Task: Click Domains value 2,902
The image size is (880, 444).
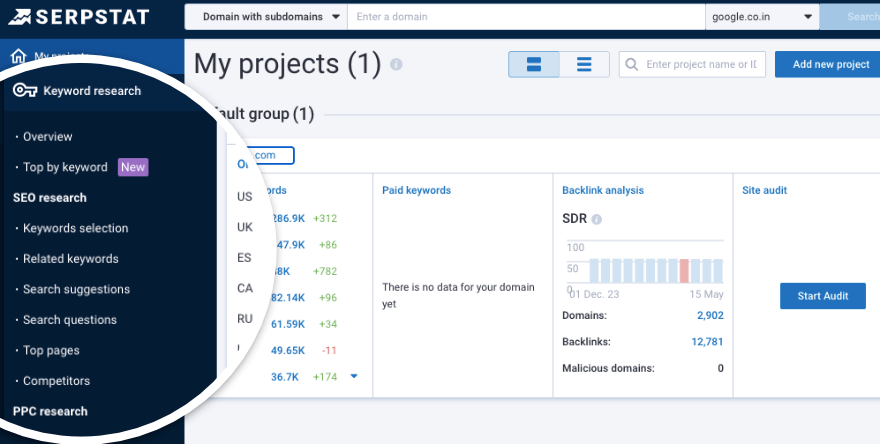Action: (x=710, y=315)
